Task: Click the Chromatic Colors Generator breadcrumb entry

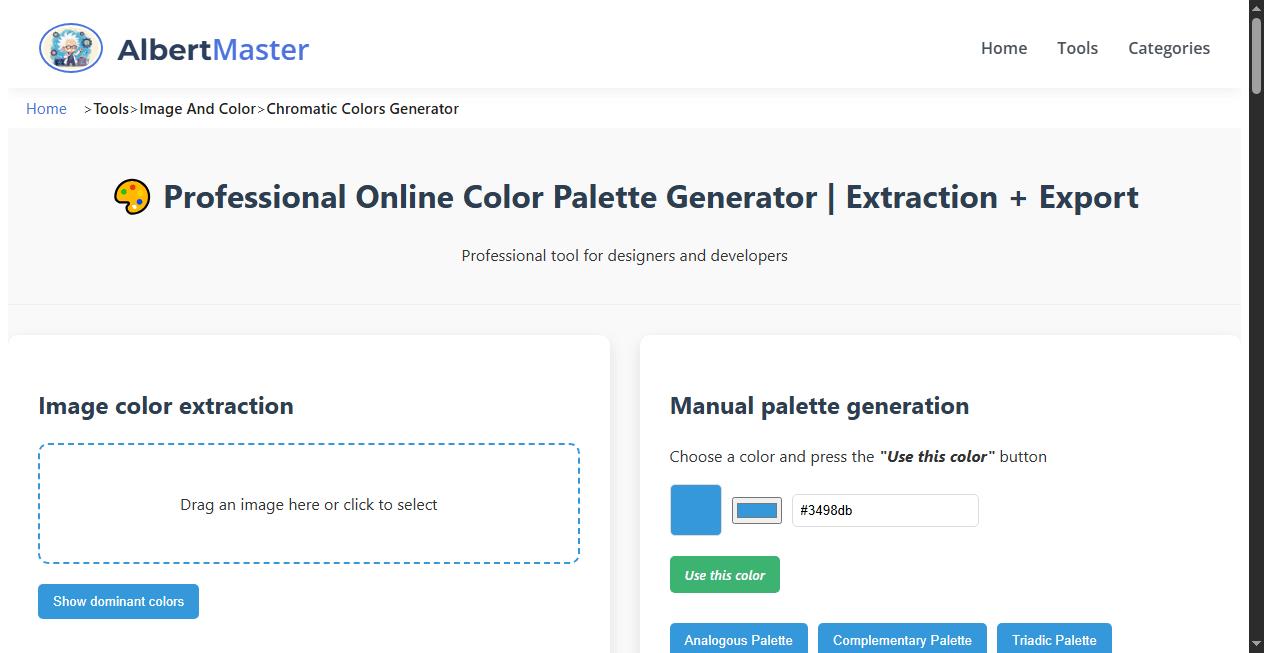Action: coord(362,108)
